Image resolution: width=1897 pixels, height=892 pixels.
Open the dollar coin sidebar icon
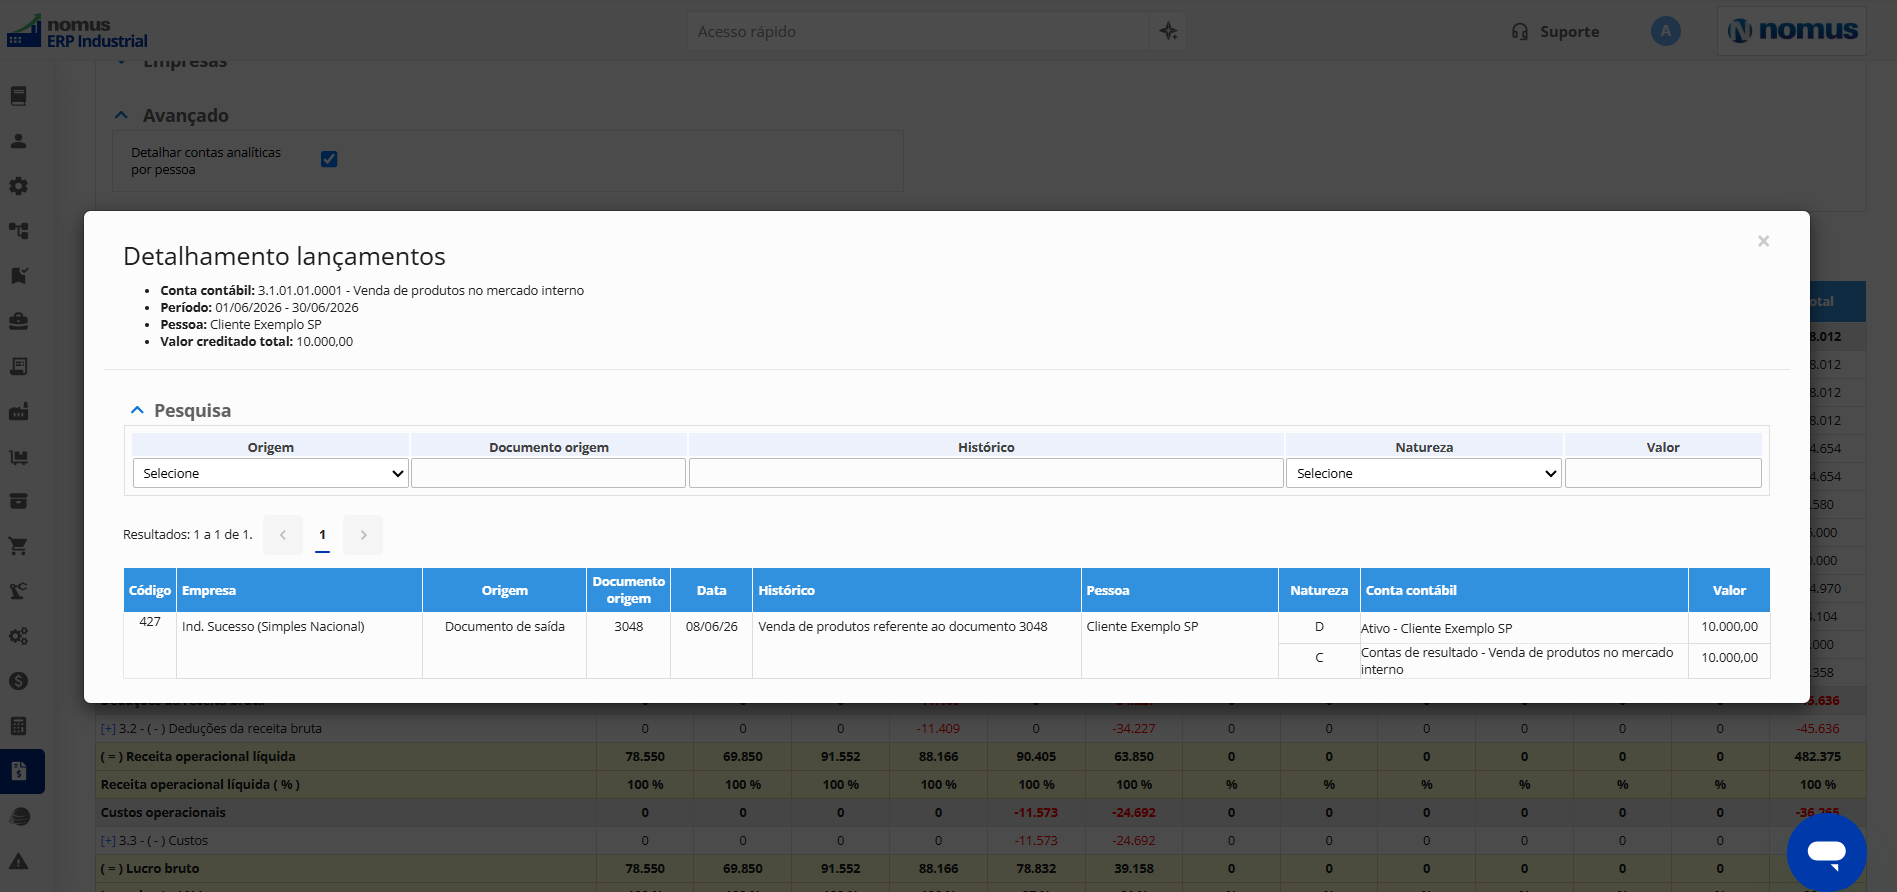18,681
